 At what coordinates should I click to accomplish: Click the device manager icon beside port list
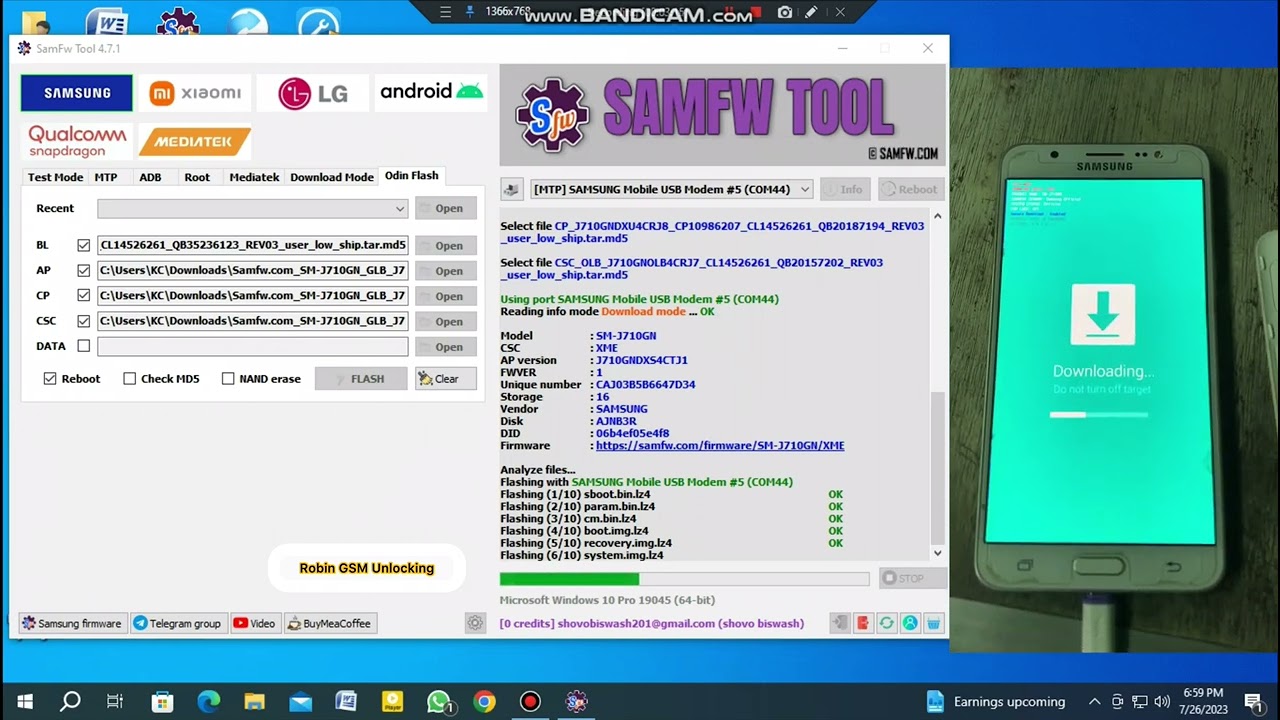(512, 189)
